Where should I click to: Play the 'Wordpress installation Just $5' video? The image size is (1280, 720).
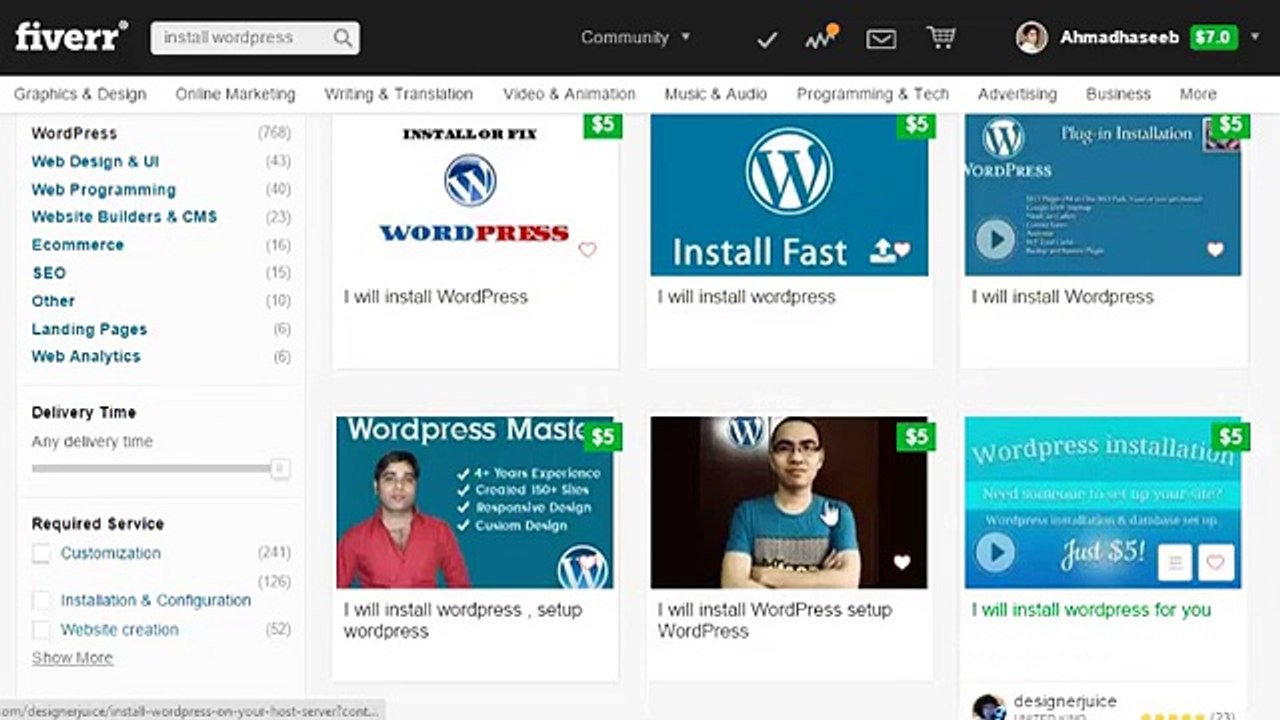tap(995, 552)
